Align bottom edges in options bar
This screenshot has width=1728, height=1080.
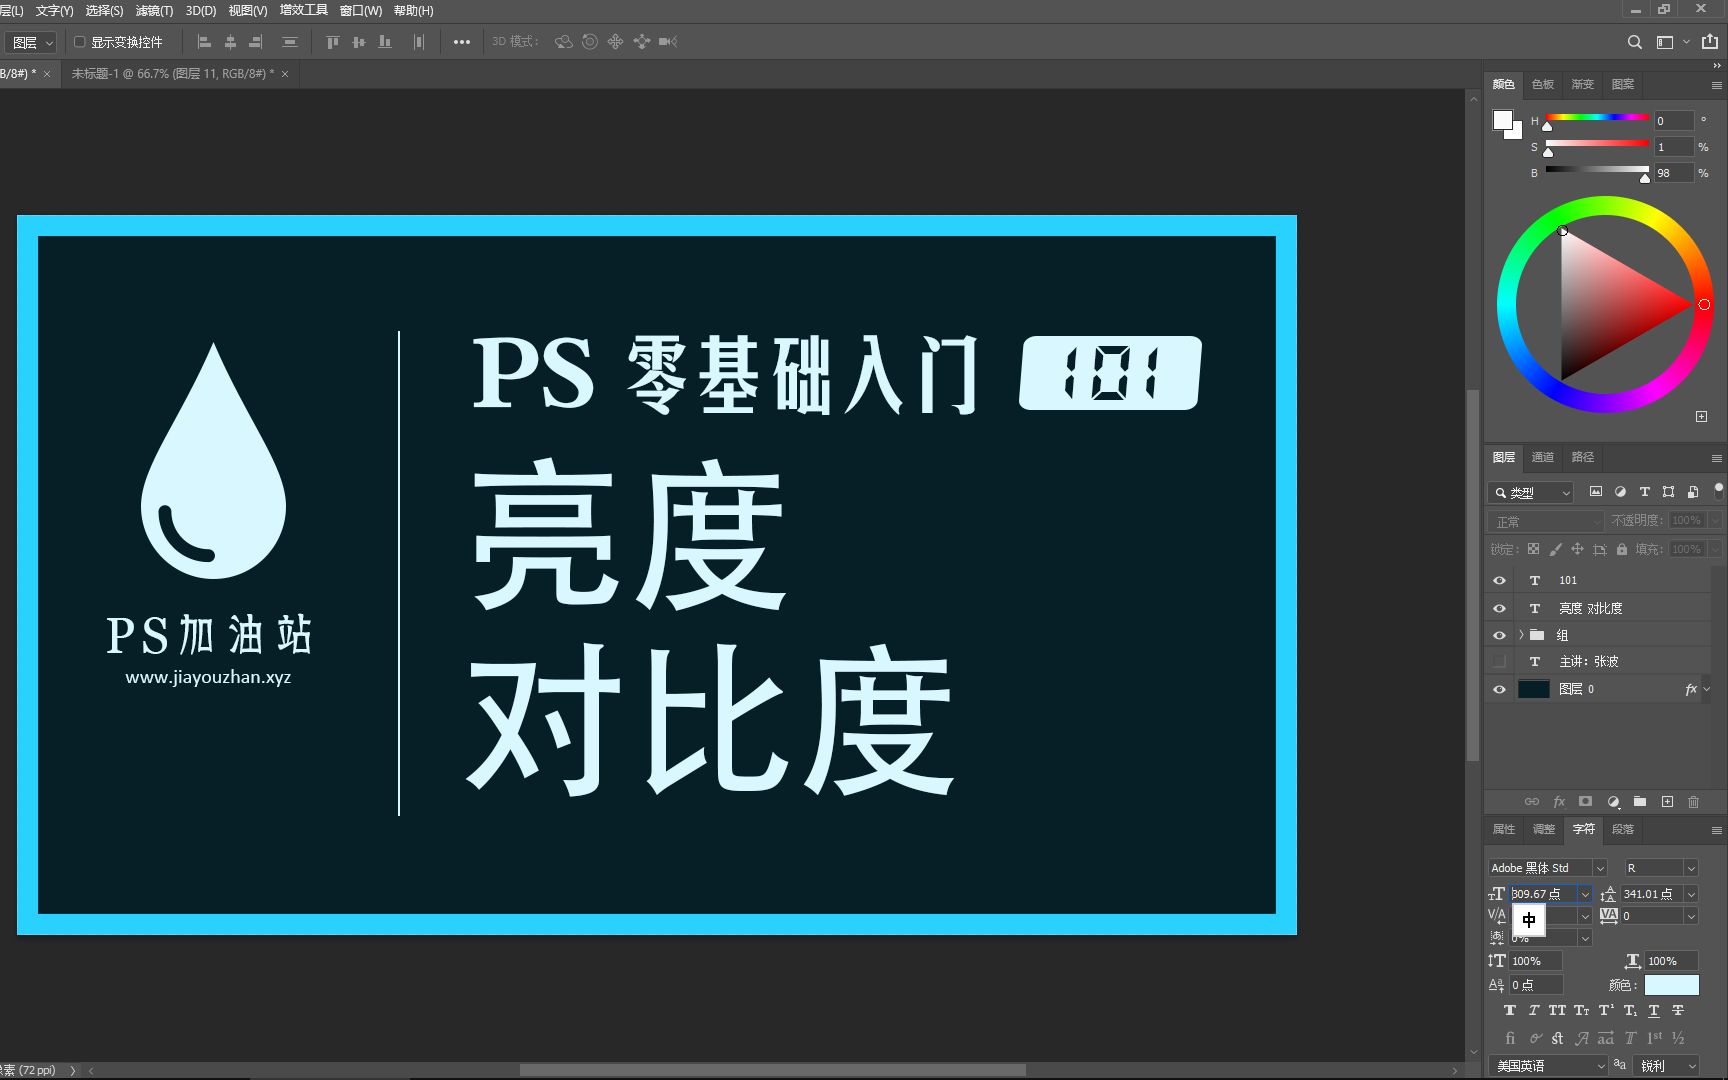point(385,42)
